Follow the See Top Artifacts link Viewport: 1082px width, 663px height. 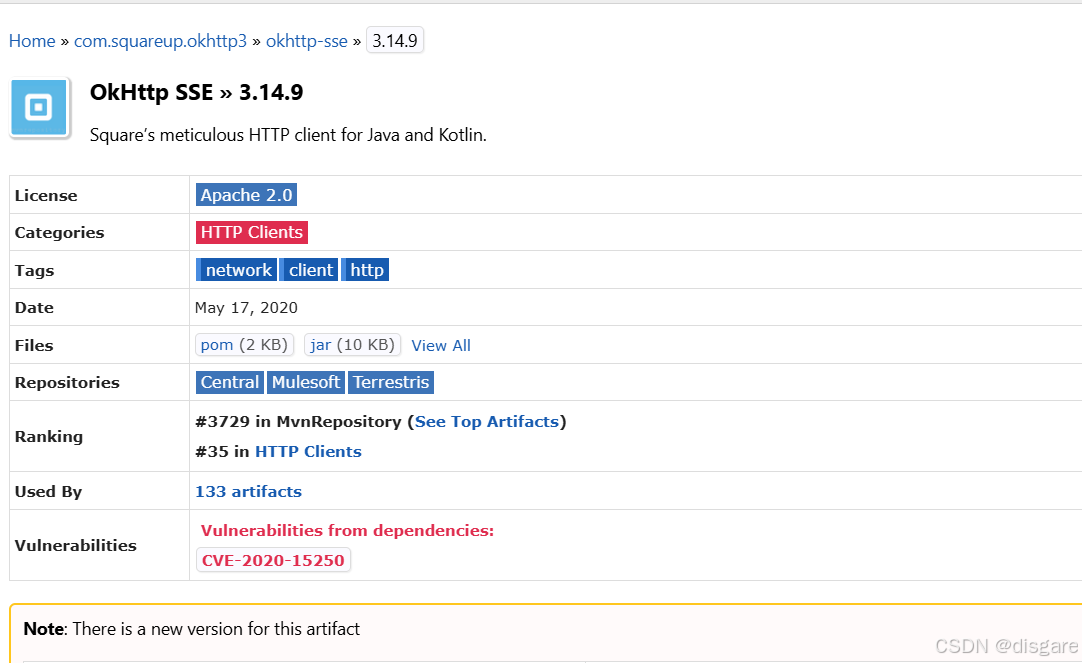pos(487,422)
